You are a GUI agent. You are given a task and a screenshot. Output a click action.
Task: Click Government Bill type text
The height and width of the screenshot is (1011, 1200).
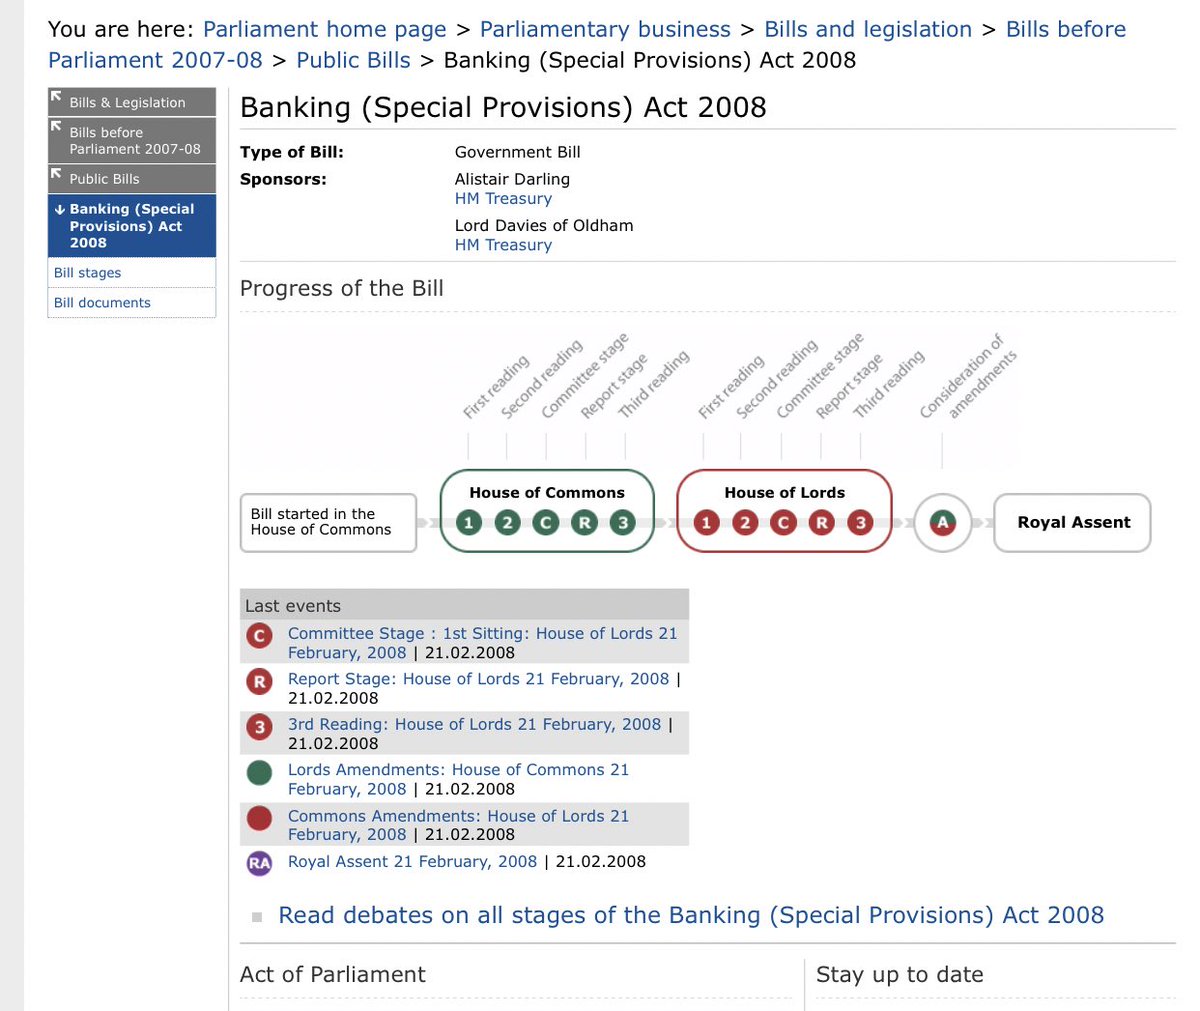[x=517, y=152]
